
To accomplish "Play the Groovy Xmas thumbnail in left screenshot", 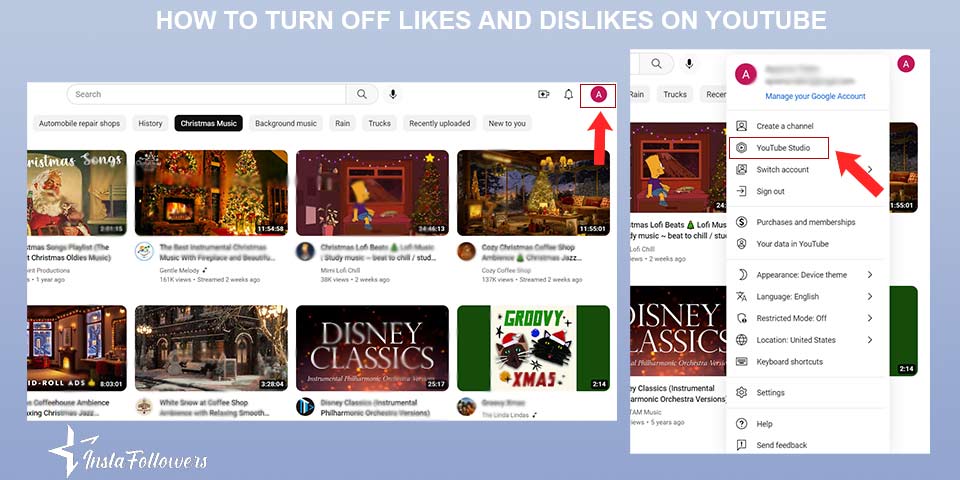I will click(x=533, y=348).
